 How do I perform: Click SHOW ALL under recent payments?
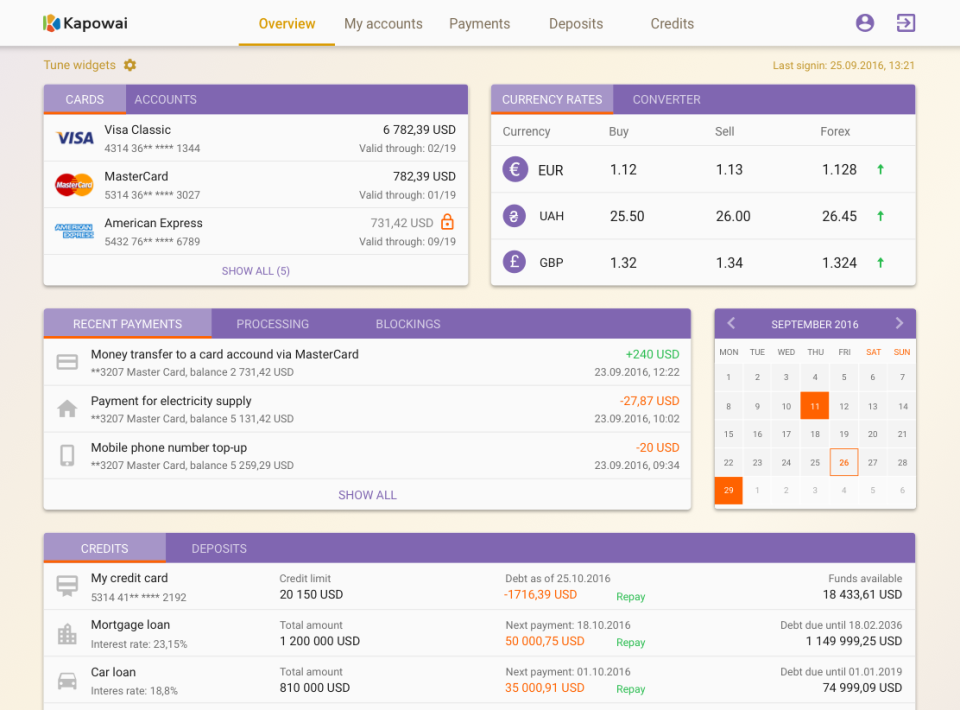tap(367, 495)
